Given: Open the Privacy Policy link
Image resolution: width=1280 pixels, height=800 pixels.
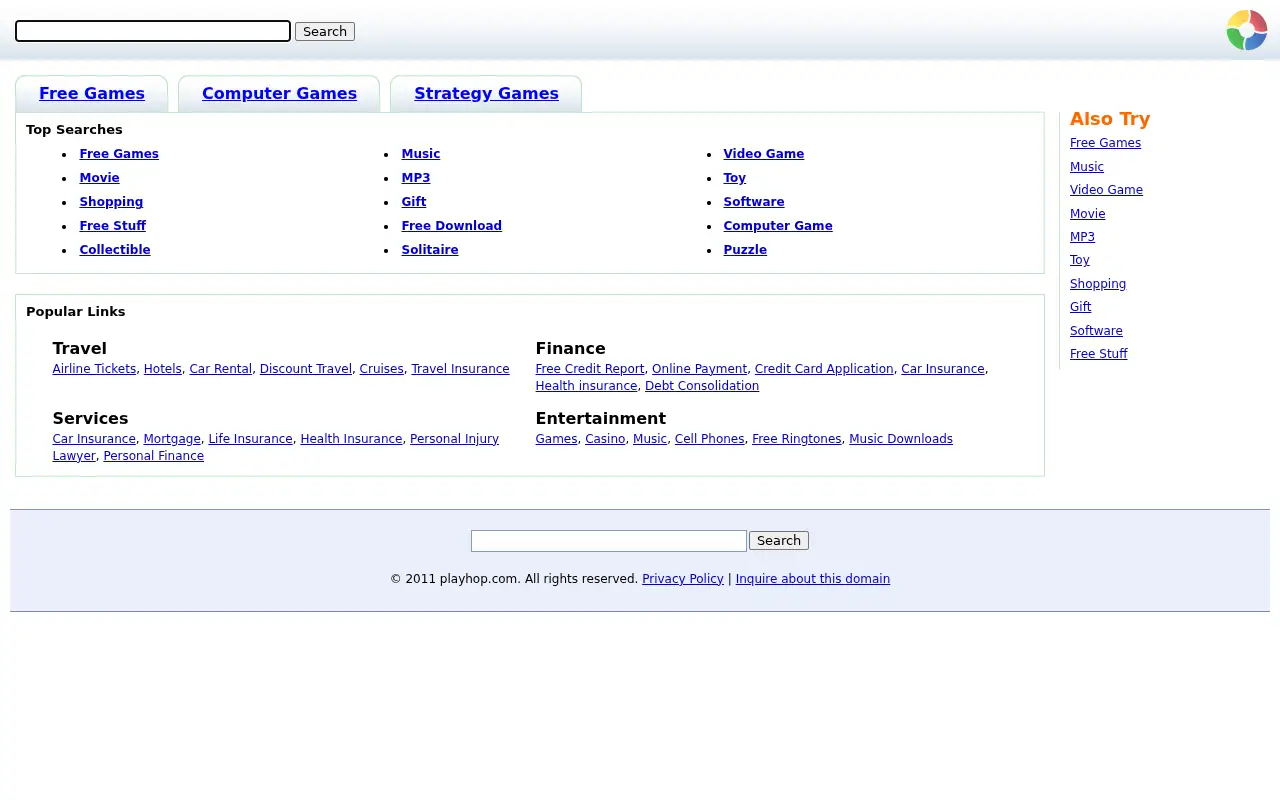Looking at the screenshot, I should 683,579.
